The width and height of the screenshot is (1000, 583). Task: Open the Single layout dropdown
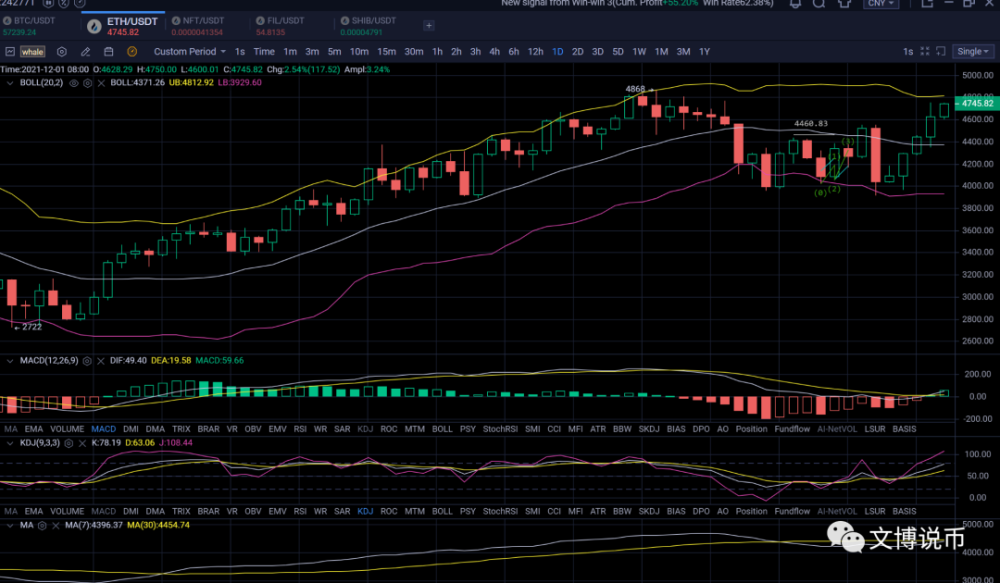coord(973,52)
